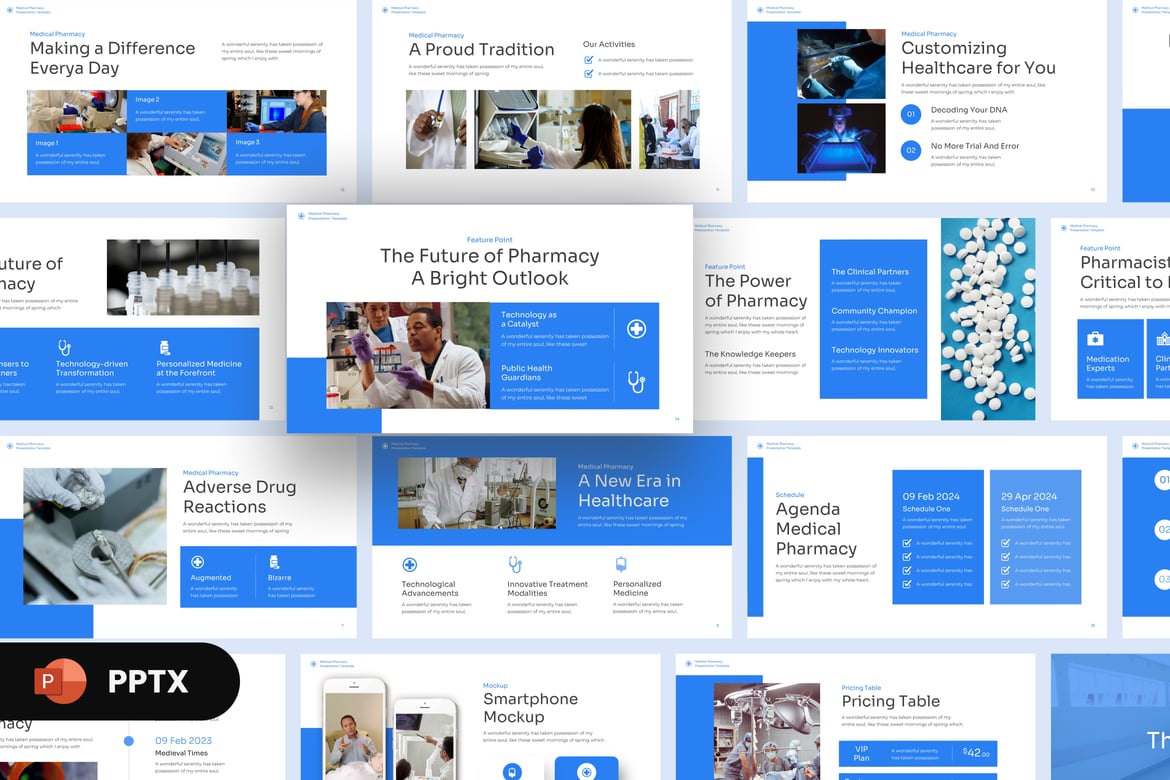1170x780 pixels.
Task: Click the small logo atop the Agenda Medical Pharmacy slide
Action: (x=760, y=446)
